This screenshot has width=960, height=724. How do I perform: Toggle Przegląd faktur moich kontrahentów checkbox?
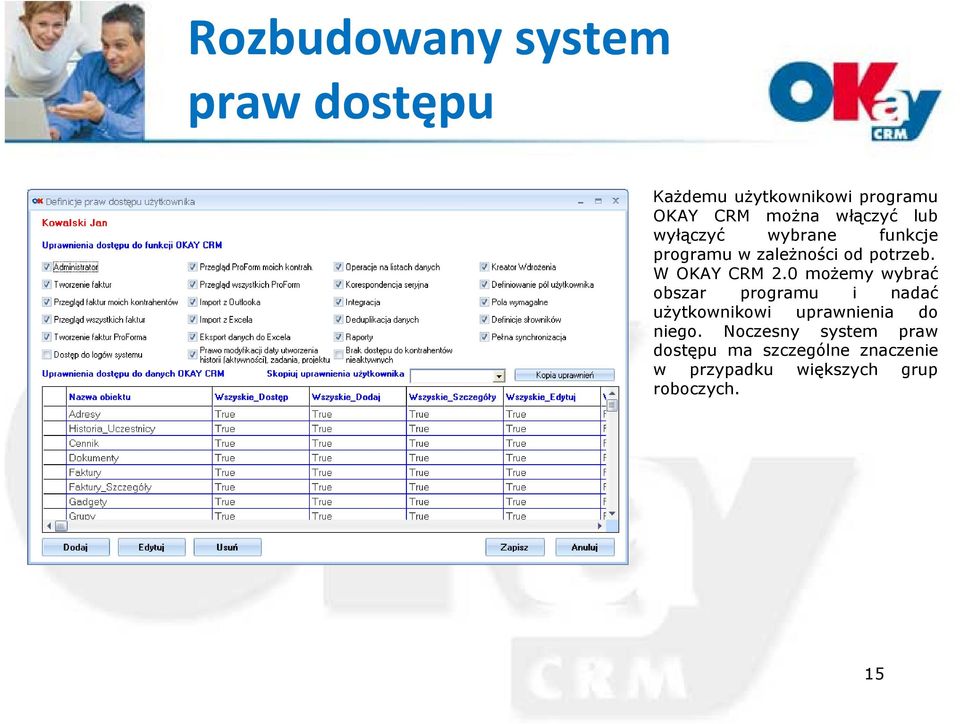47,302
